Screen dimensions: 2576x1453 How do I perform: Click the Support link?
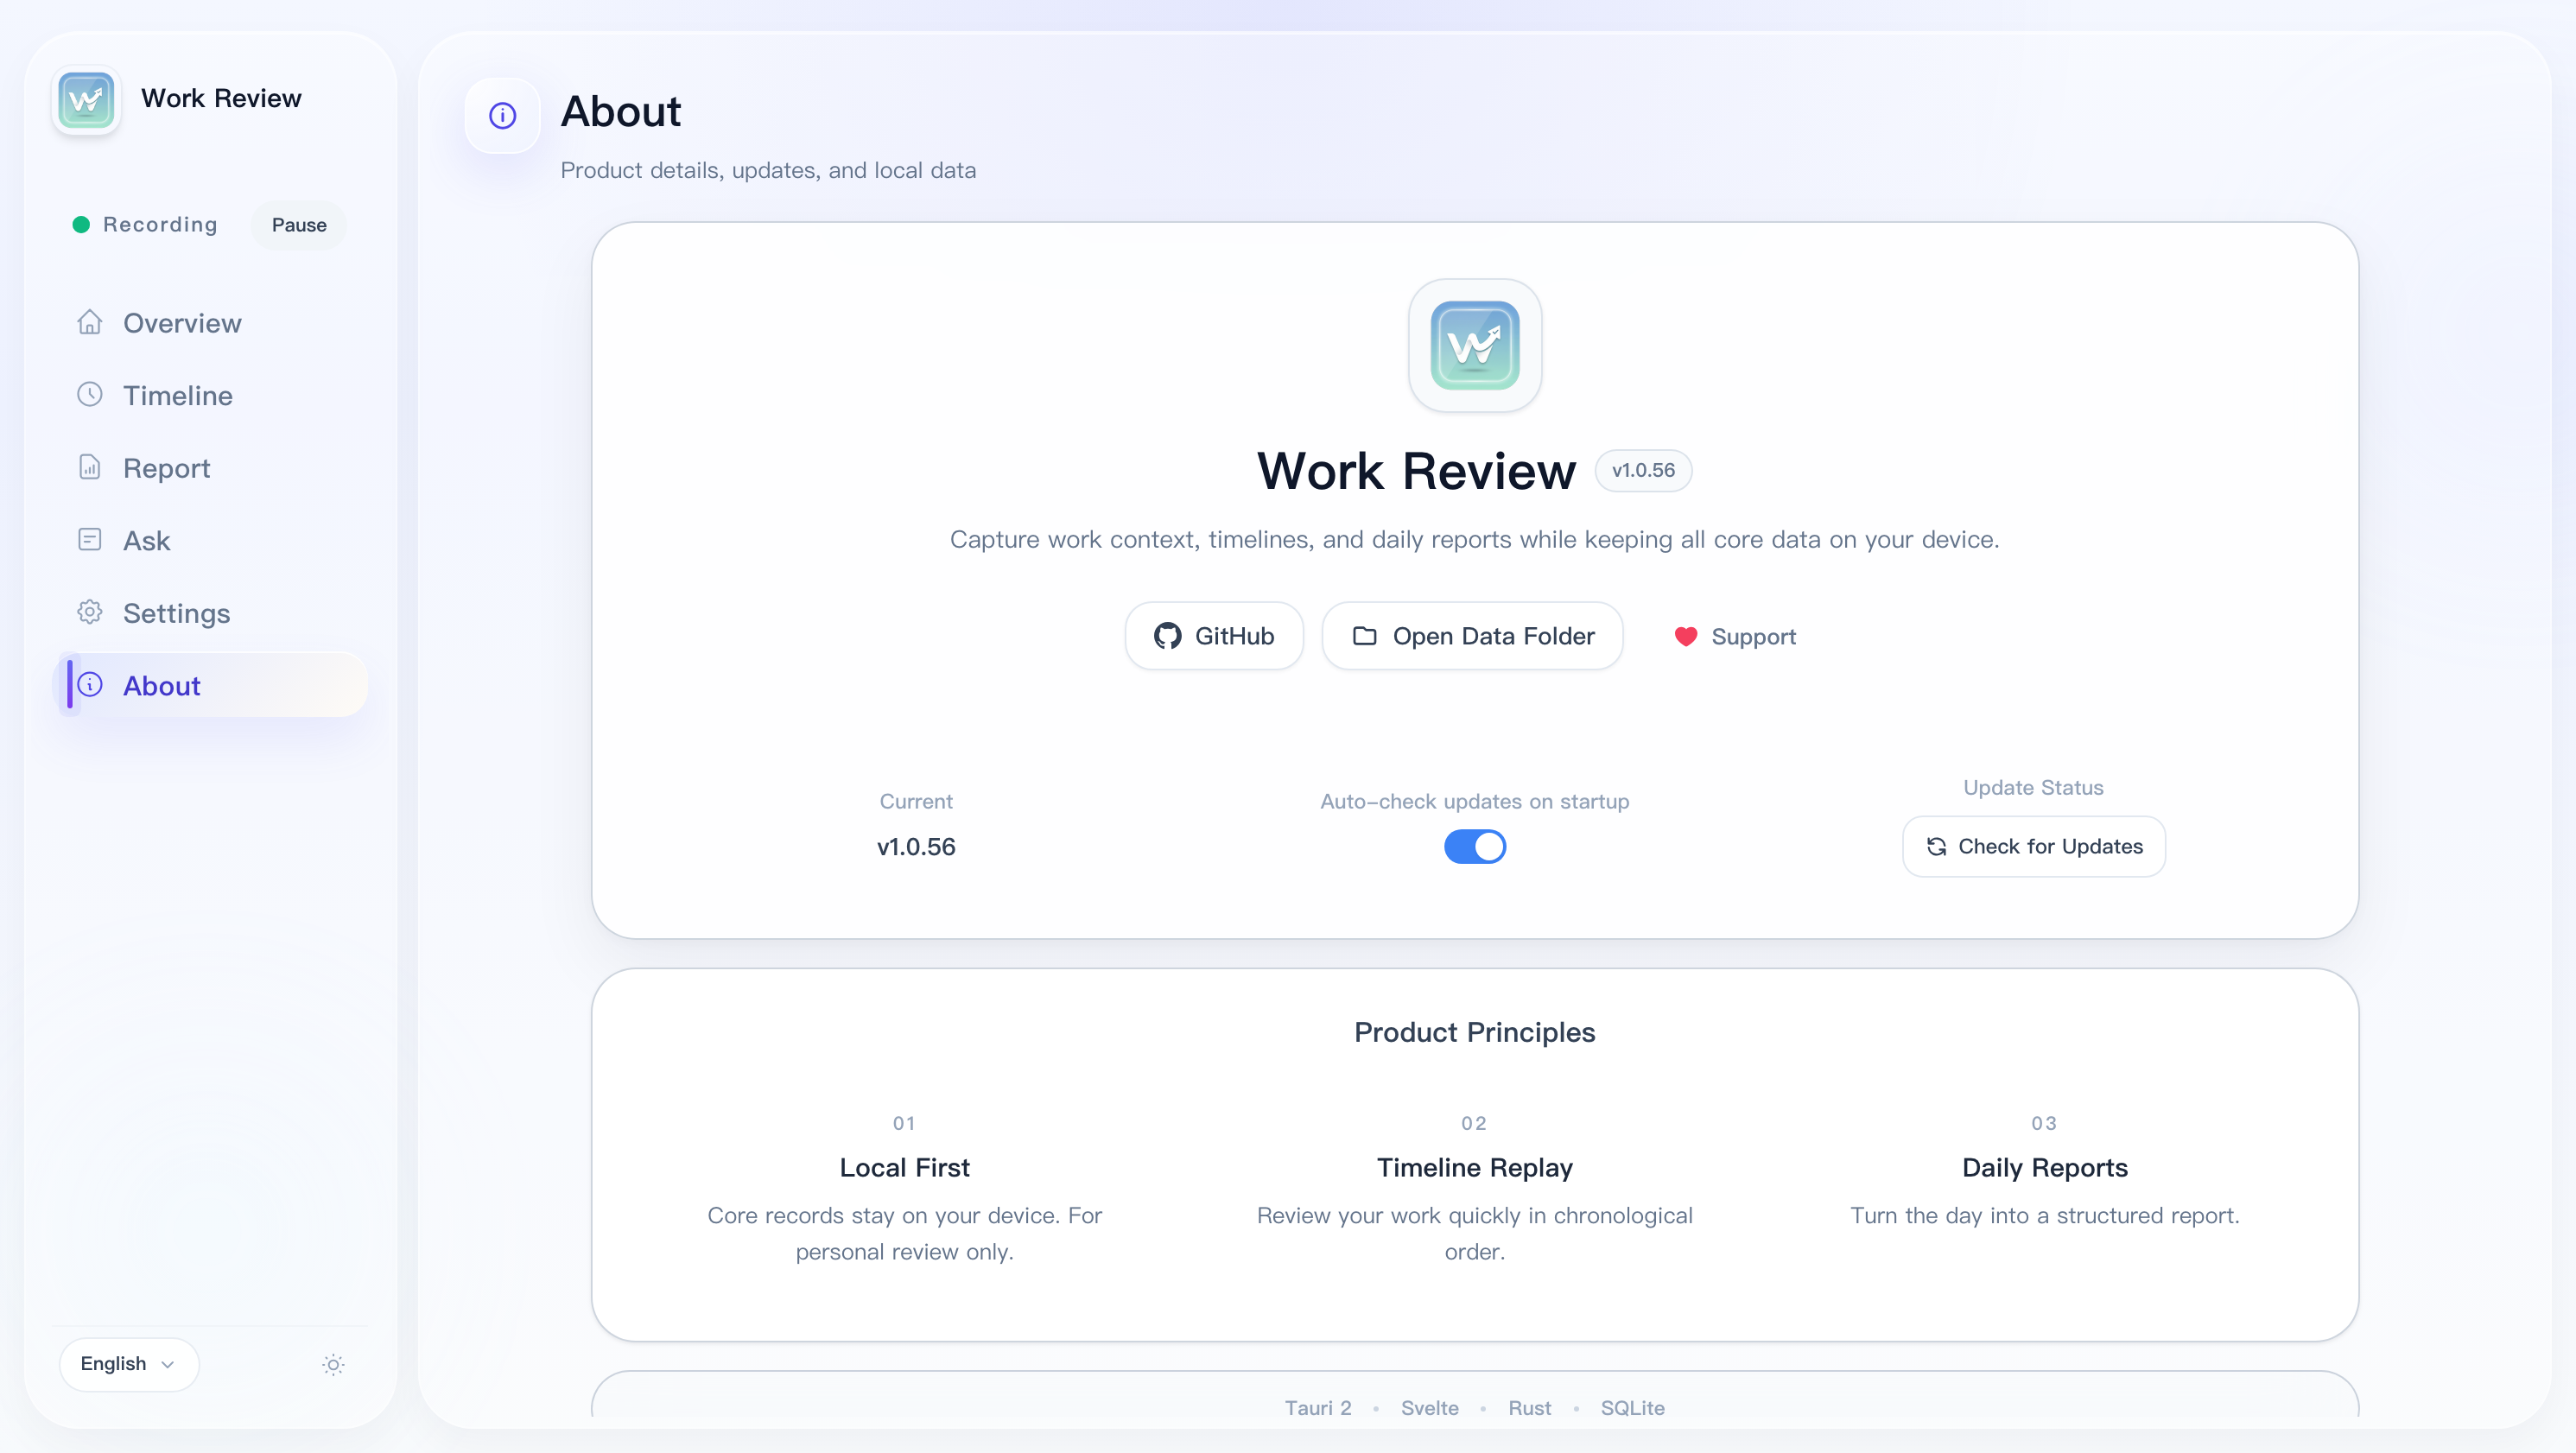[x=1735, y=637]
